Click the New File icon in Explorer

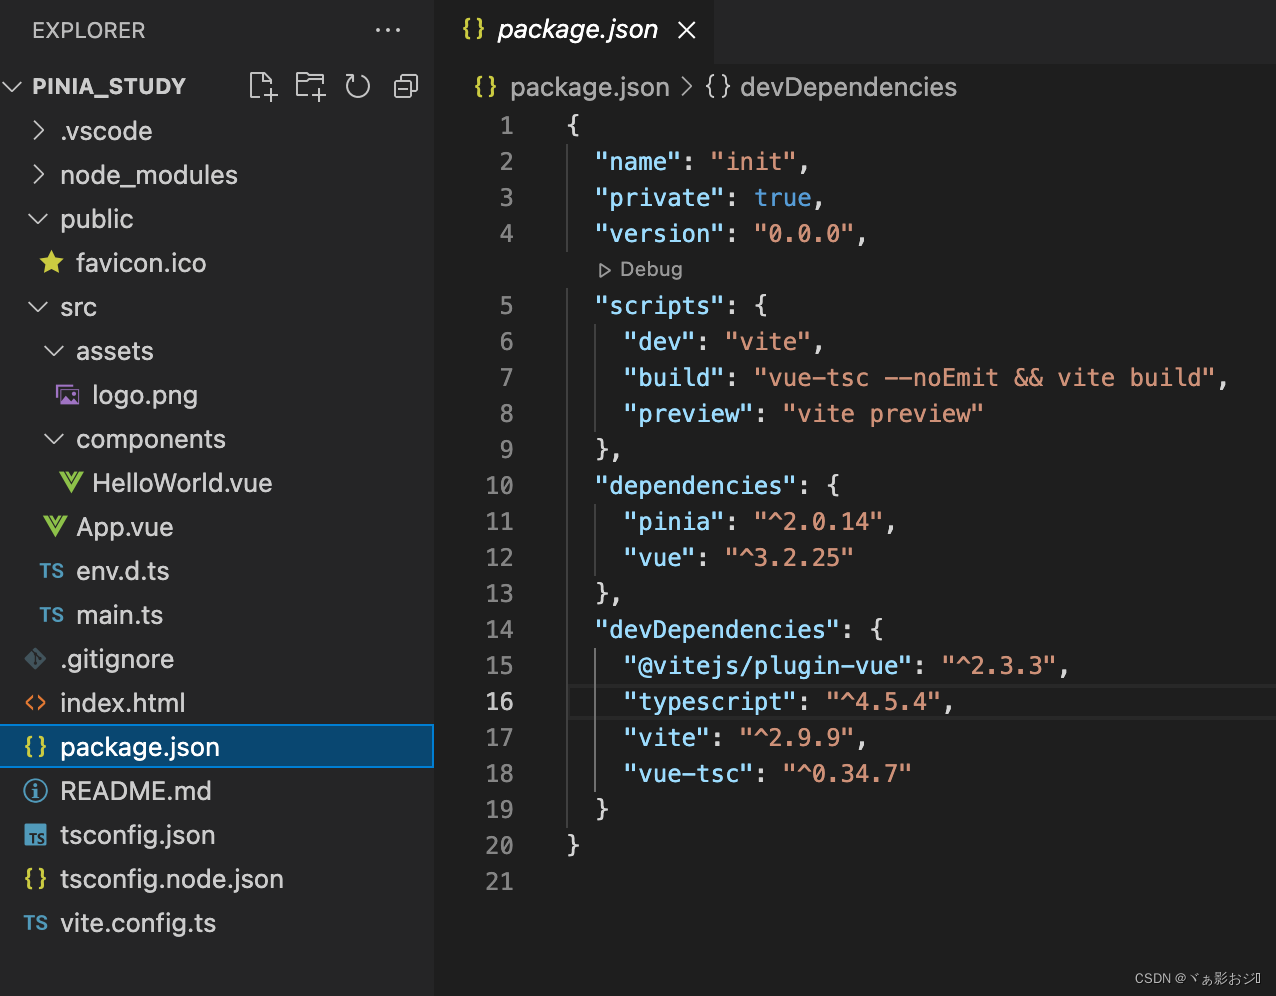(x=262, y=86)
